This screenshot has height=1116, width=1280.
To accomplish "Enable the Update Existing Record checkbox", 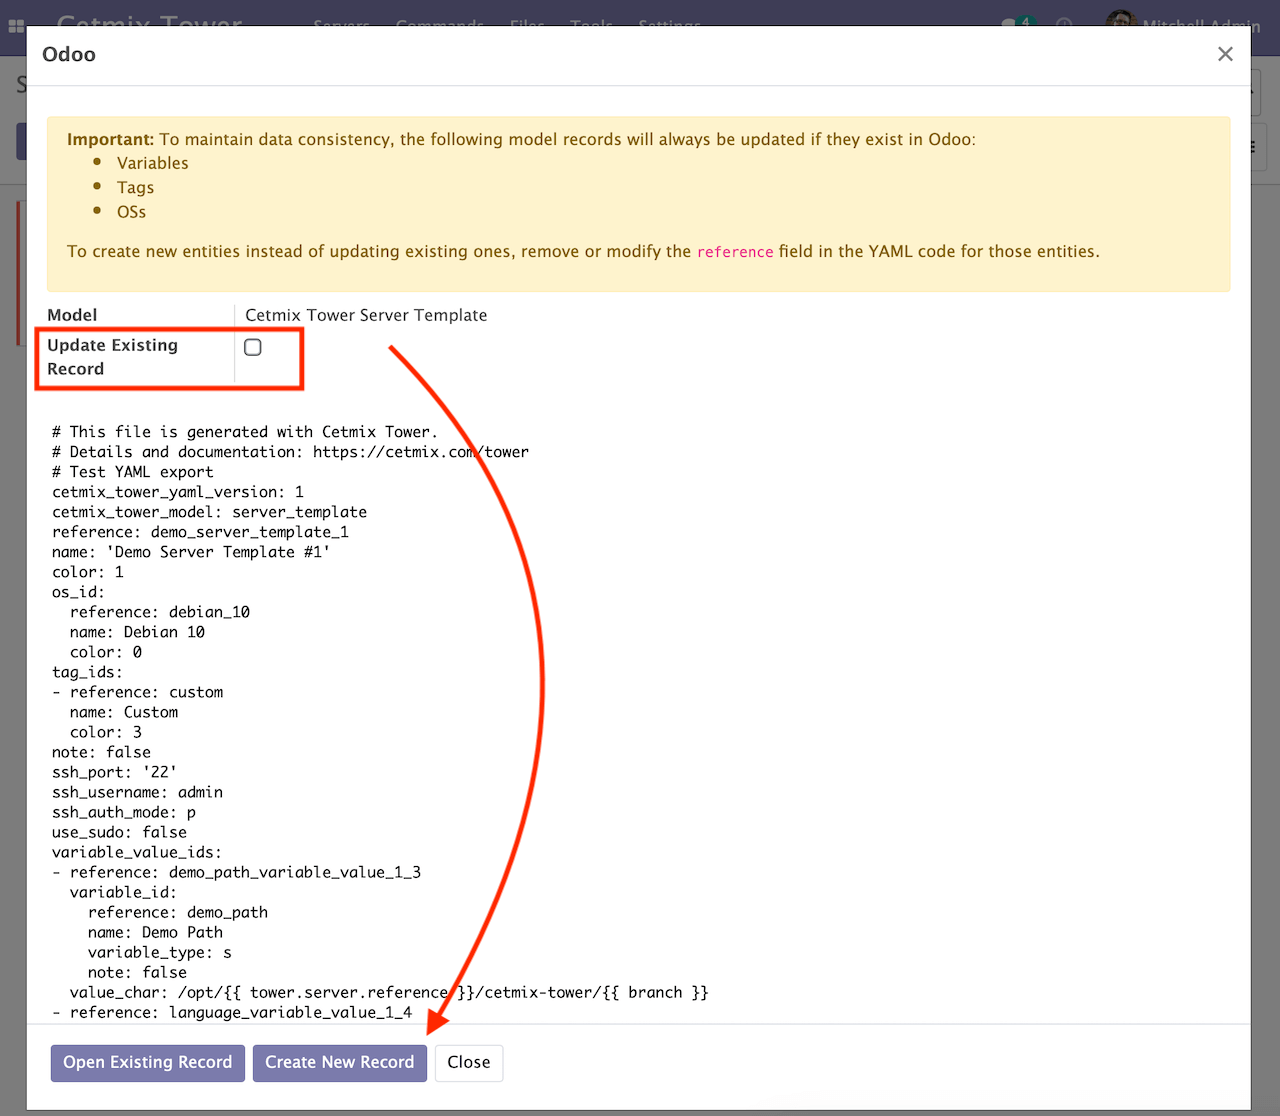I will pyautogui.click(x=253, y=347).
